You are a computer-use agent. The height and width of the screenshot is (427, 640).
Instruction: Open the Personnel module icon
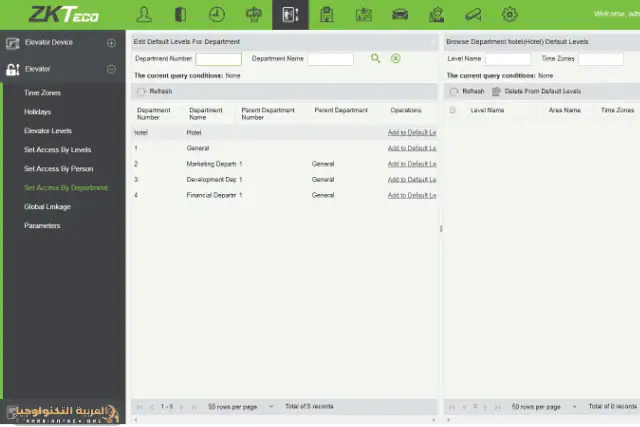coord(144,15)
